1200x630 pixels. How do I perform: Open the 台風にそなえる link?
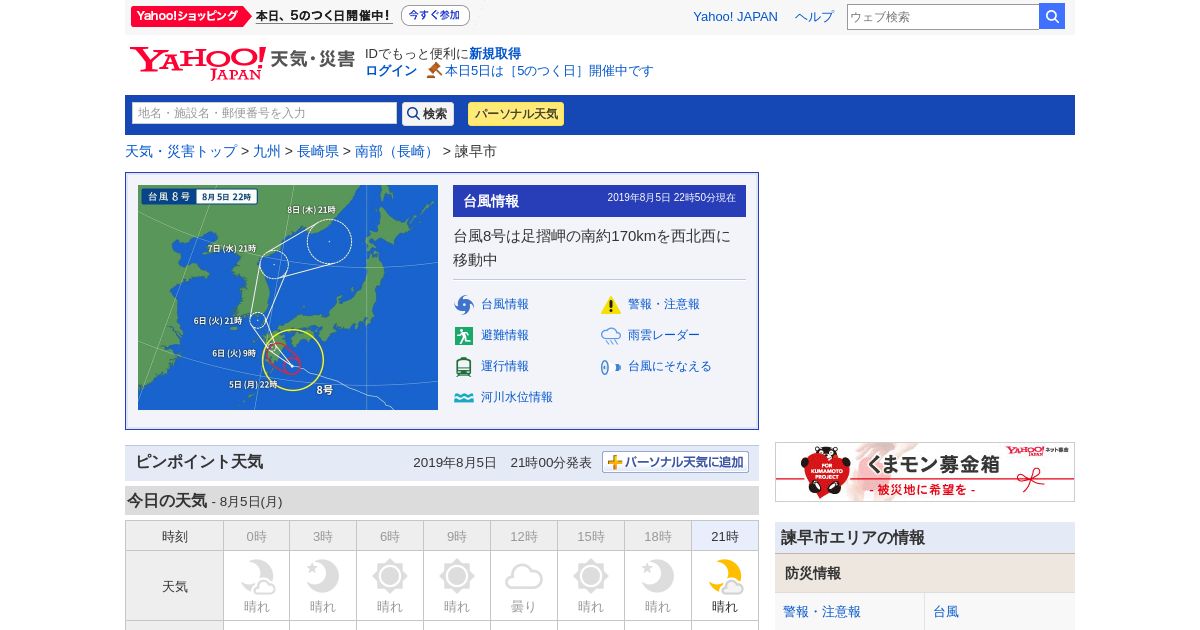point(670,367)
